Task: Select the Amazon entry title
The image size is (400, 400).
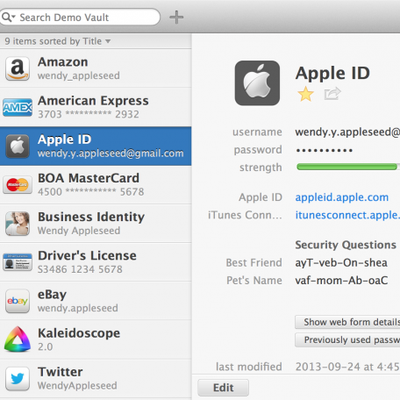Action: point(63,62)
